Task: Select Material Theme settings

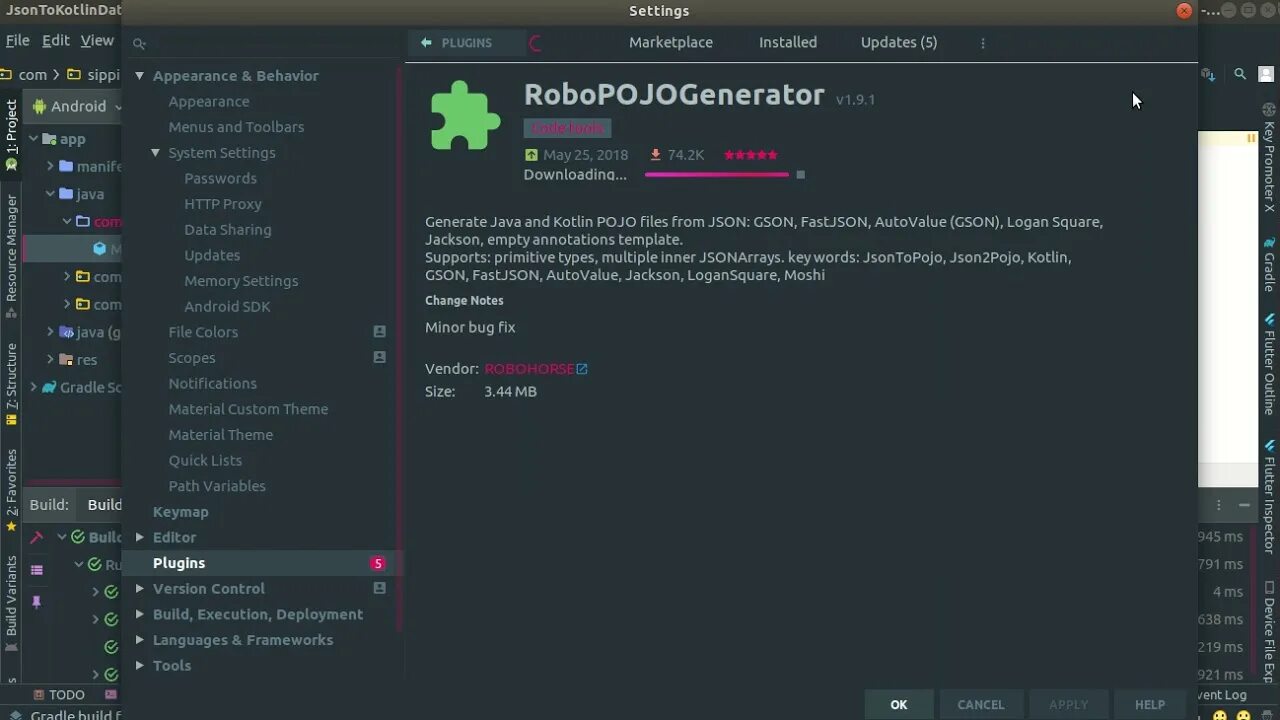Action: coord(221,435)
